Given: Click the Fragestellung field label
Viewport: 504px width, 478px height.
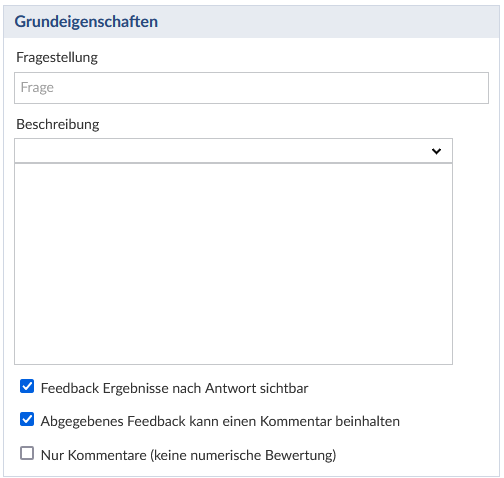Looking at the screenshot, I should tap(57, 57).
